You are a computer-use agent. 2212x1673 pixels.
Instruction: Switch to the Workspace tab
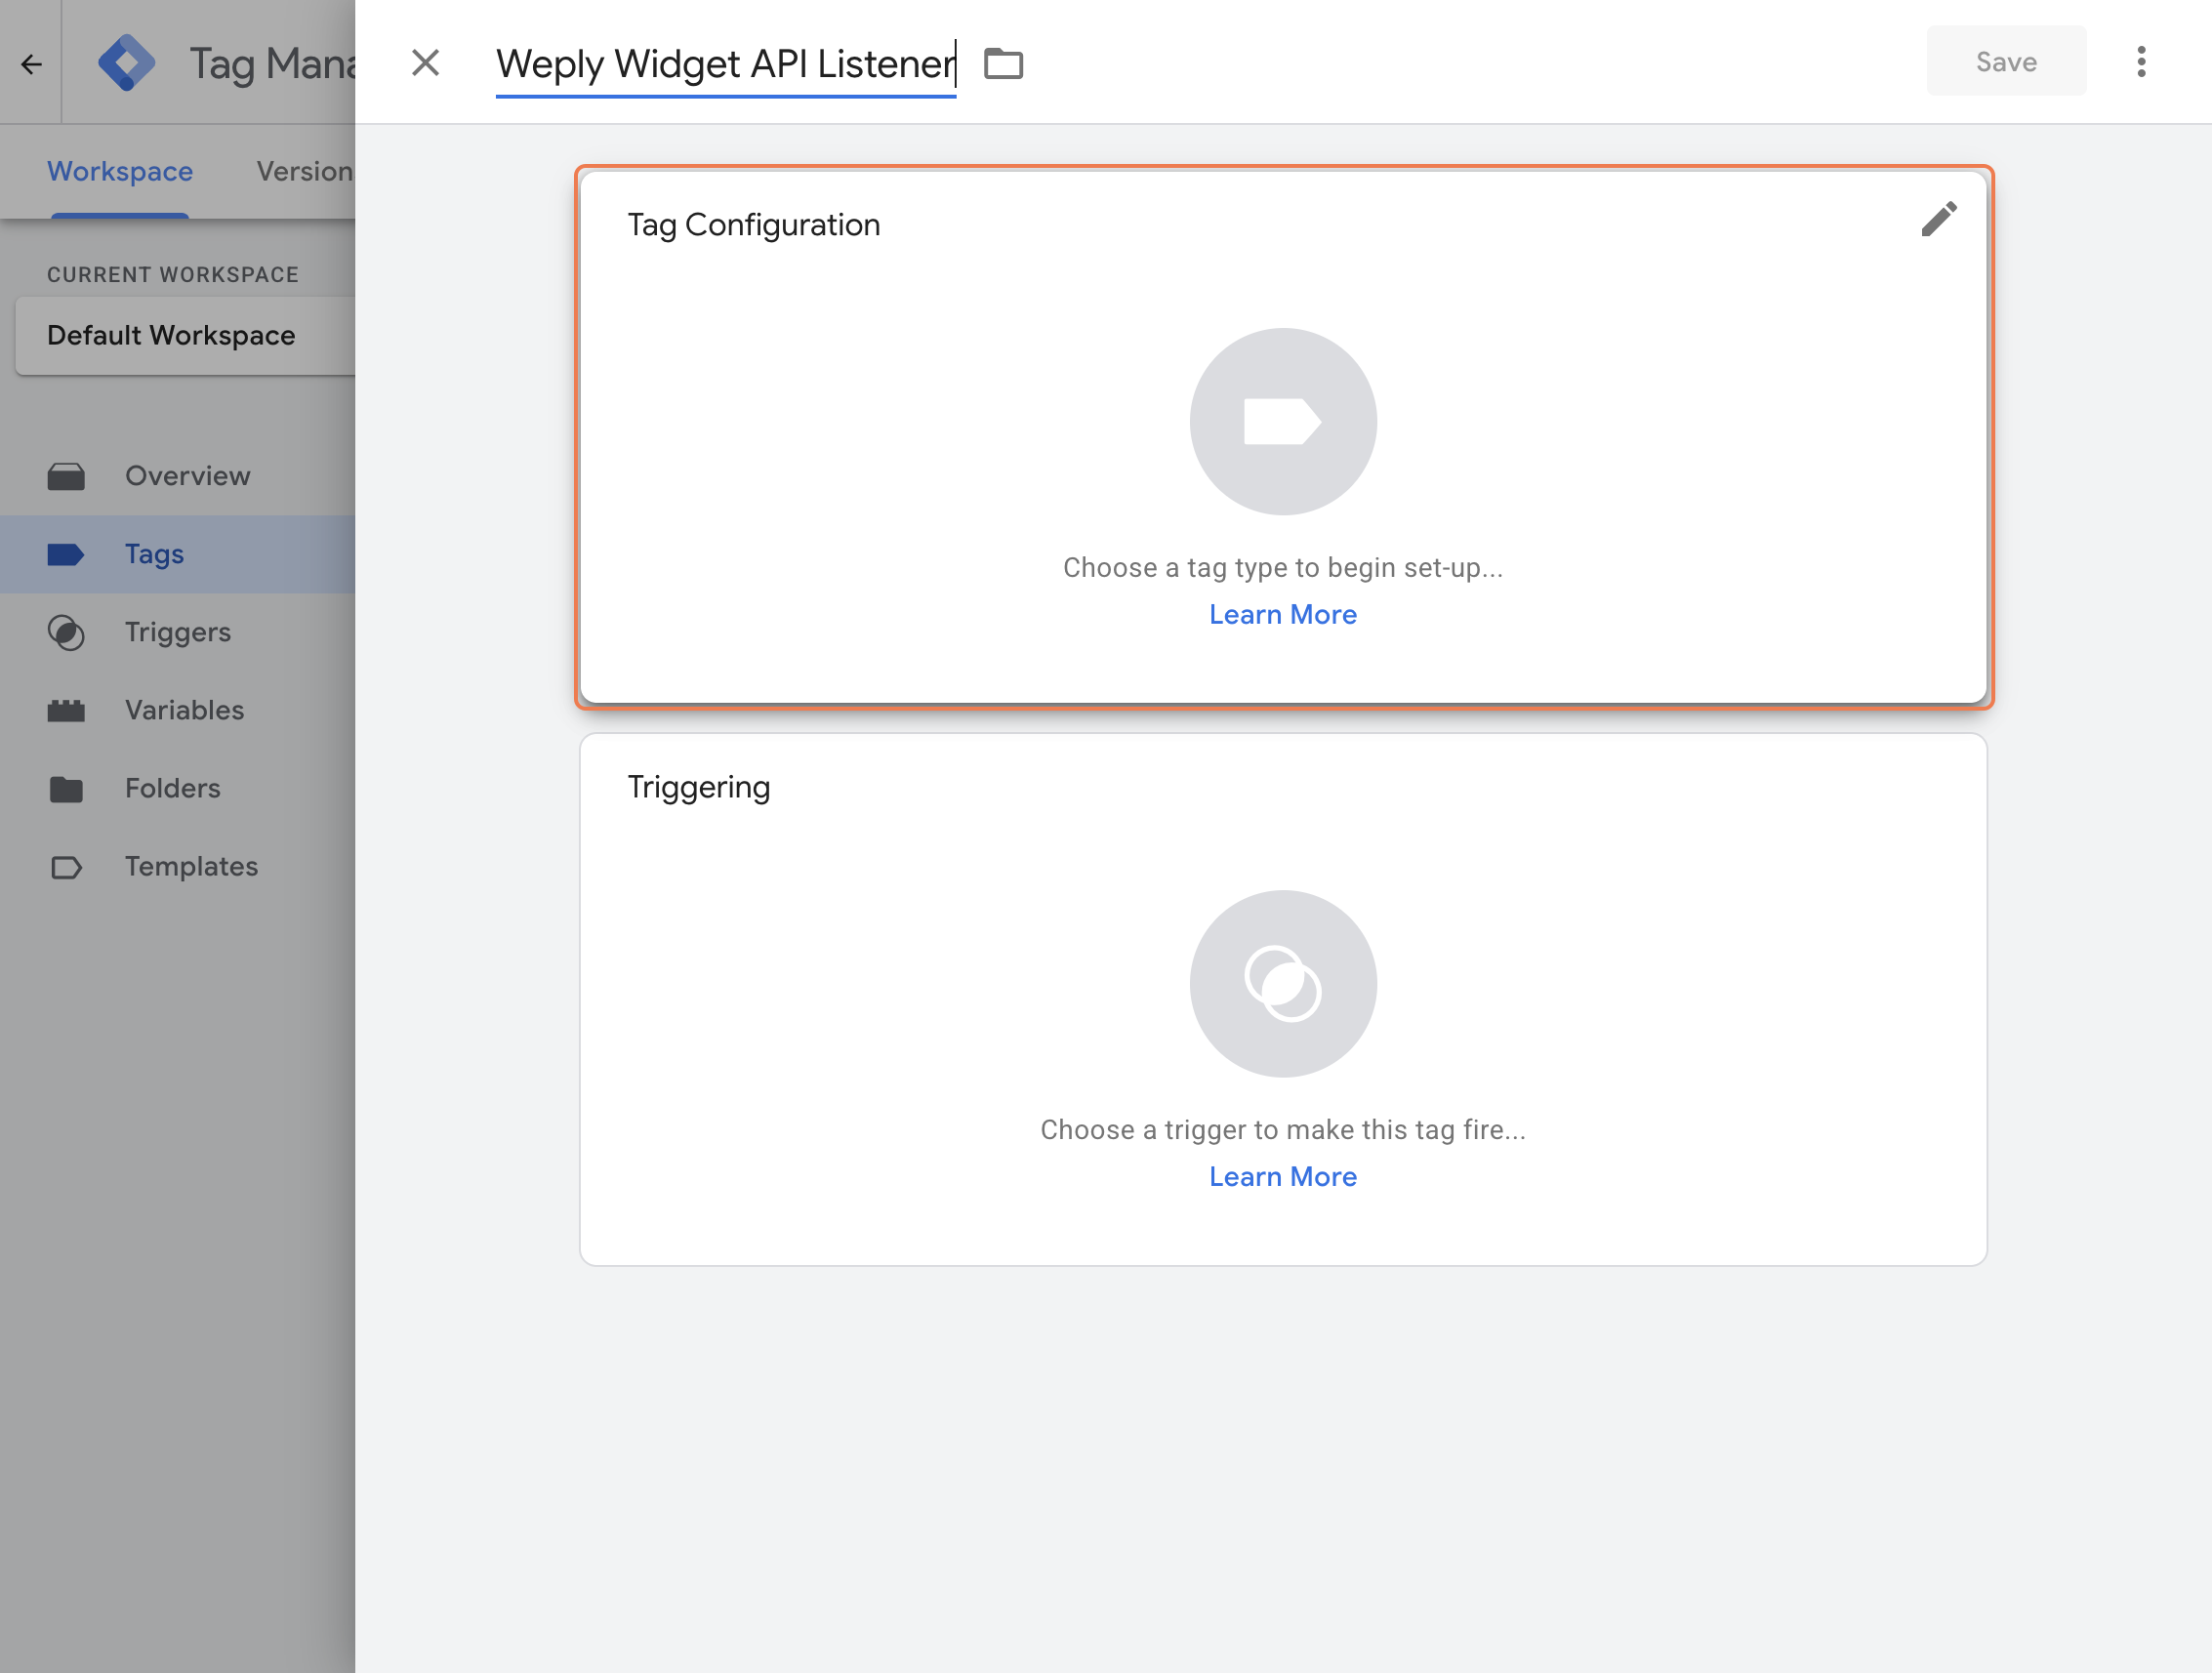point(120,171)
